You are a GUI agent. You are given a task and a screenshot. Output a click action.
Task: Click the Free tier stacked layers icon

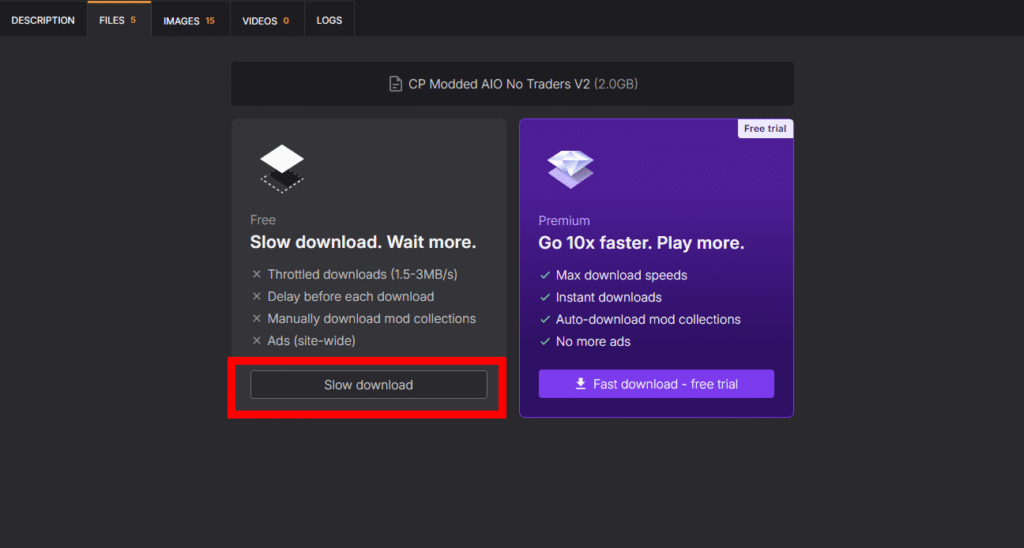point(281,167)
